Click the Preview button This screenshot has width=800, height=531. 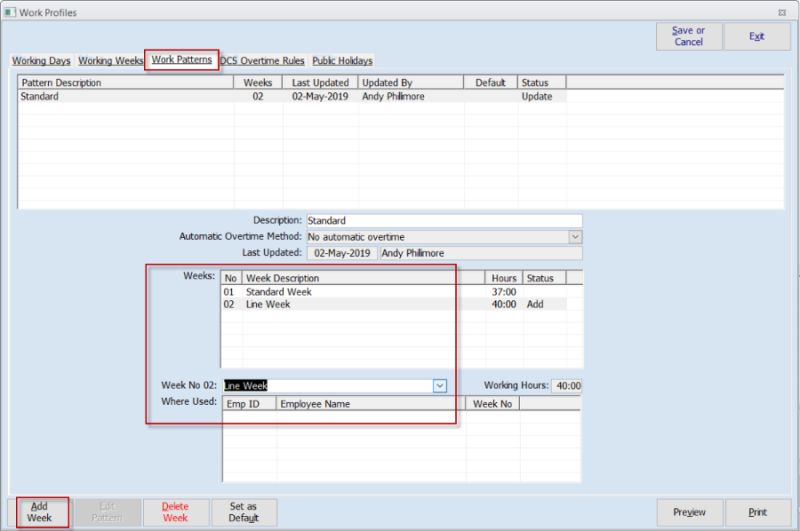[689, 512]
